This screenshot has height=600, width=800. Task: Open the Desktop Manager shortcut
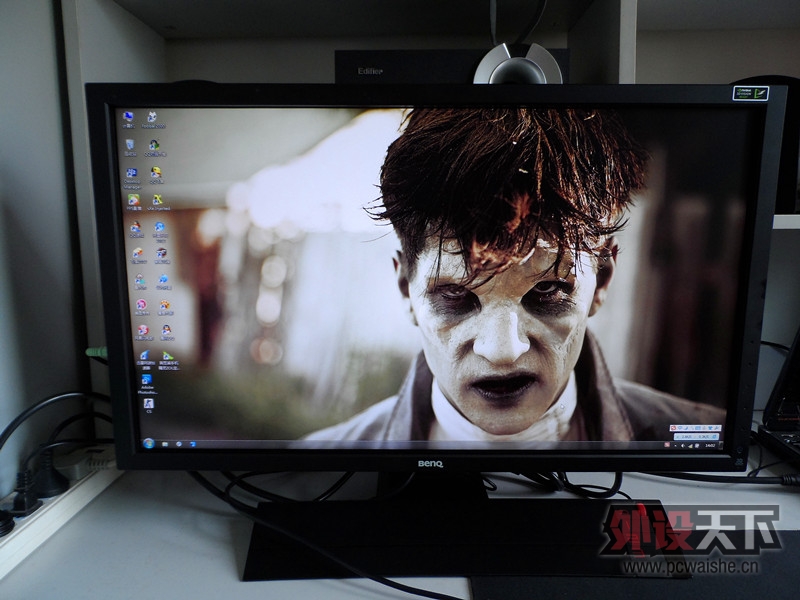132,178
